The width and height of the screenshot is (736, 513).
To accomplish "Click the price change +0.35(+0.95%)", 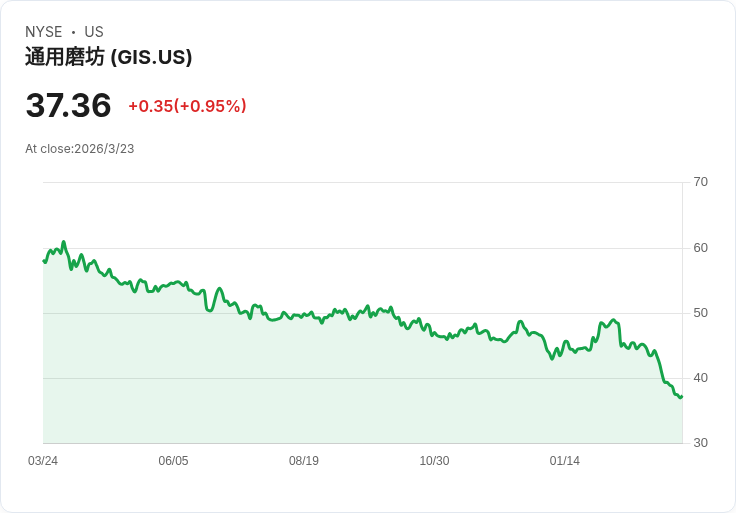I will 187,106.
